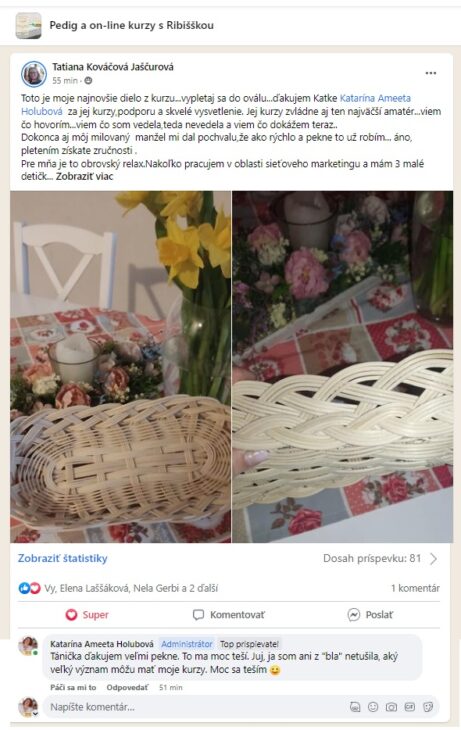Expand the post text with 'Zobraziť viac'
The width and height of the screenshot is (461, 730).
coord(84,176)
